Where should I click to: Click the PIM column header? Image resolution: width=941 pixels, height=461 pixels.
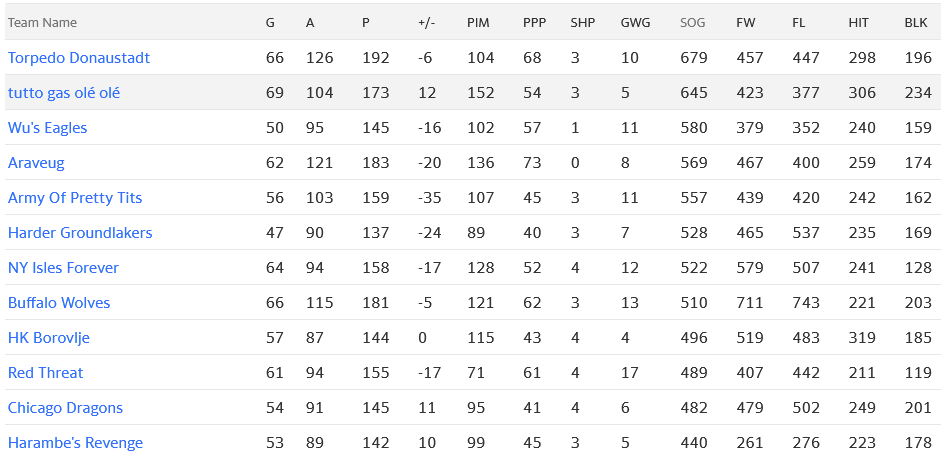tap(478, 23)
